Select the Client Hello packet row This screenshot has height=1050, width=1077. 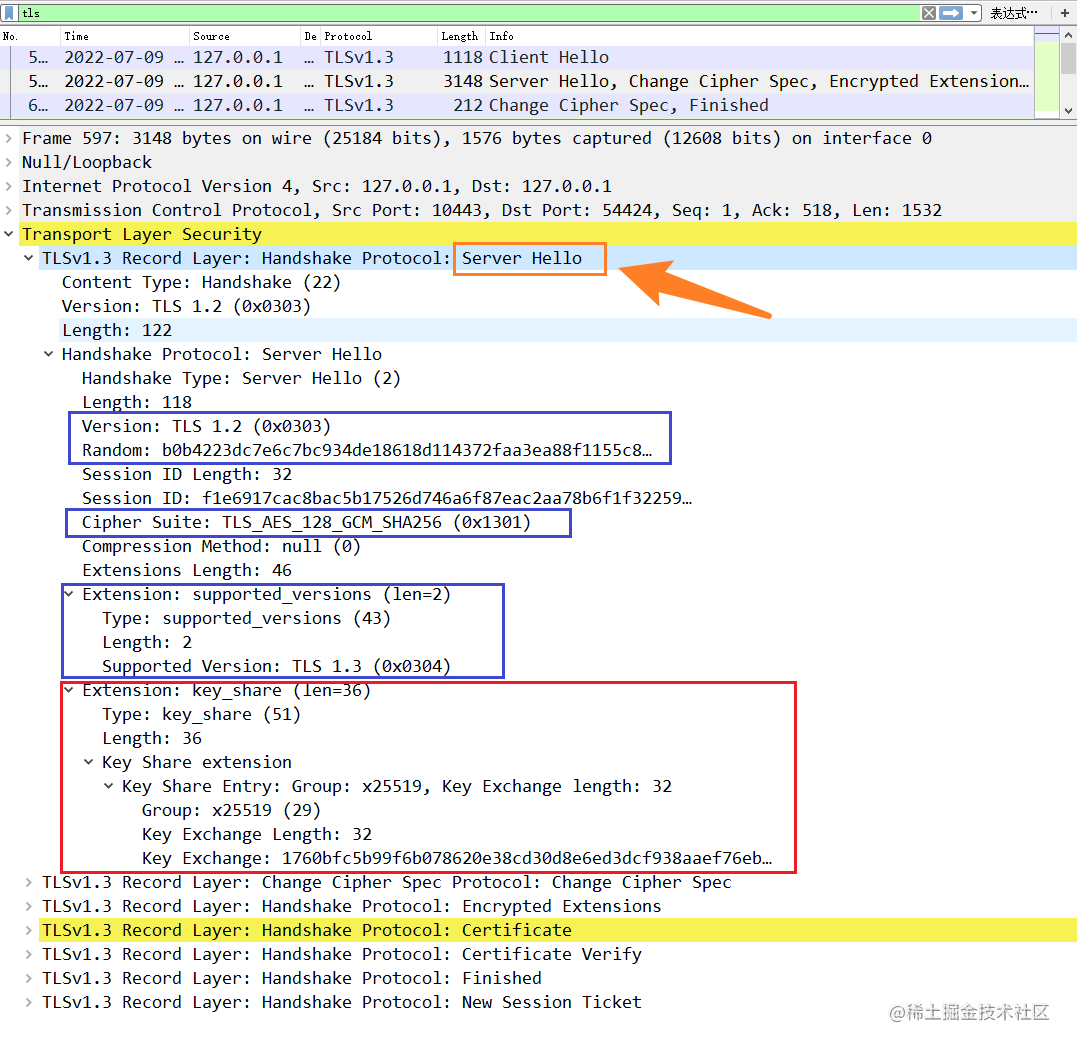tap(400, 57)
